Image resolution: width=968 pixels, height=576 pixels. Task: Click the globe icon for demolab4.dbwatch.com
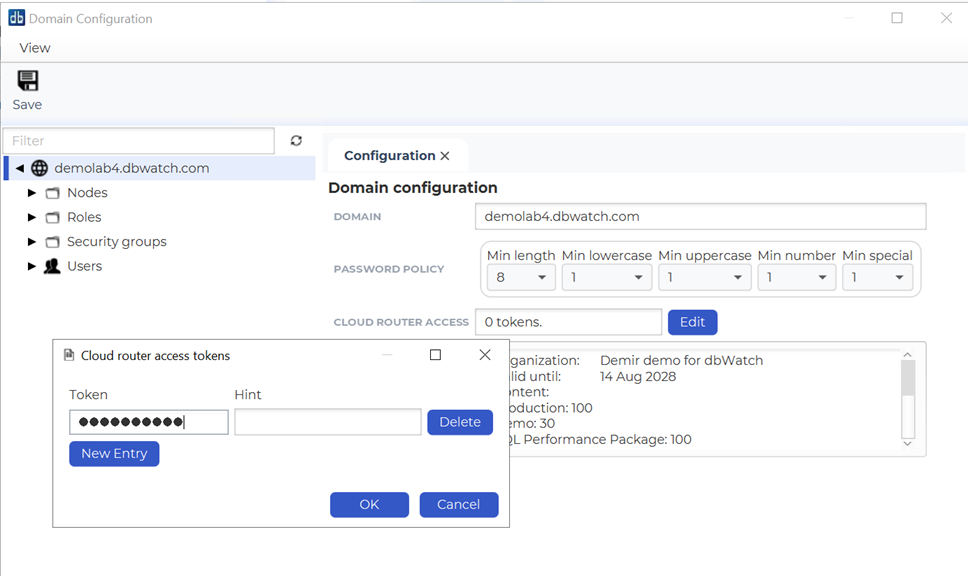(x=40, y=168)
